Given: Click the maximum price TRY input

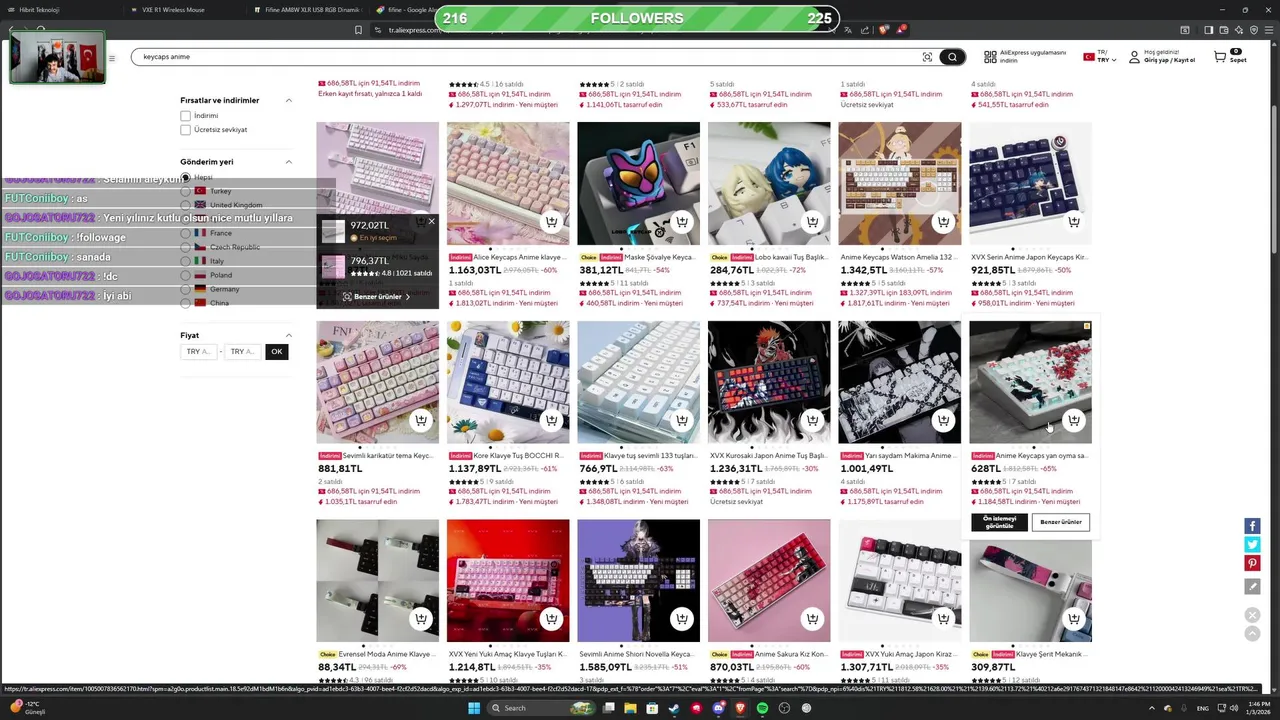Looking at the screenshot, I should tap(243, 352).
